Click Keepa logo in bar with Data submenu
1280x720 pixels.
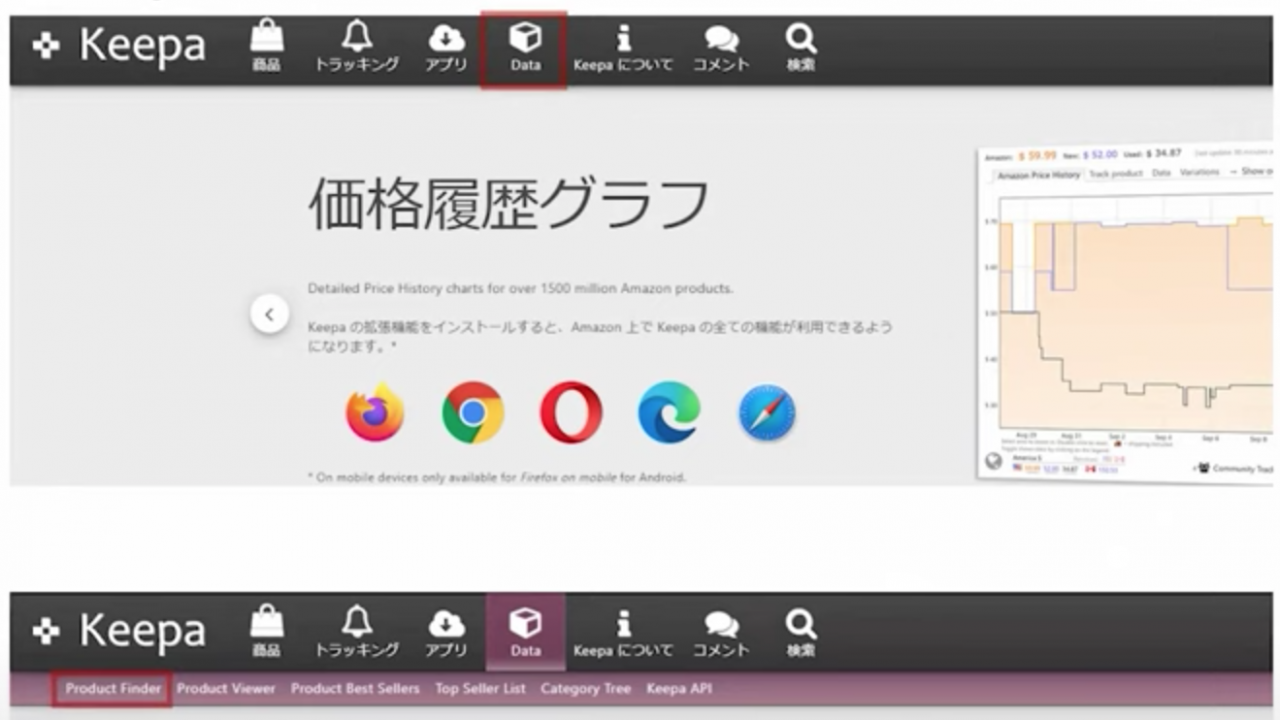(119, 631)
